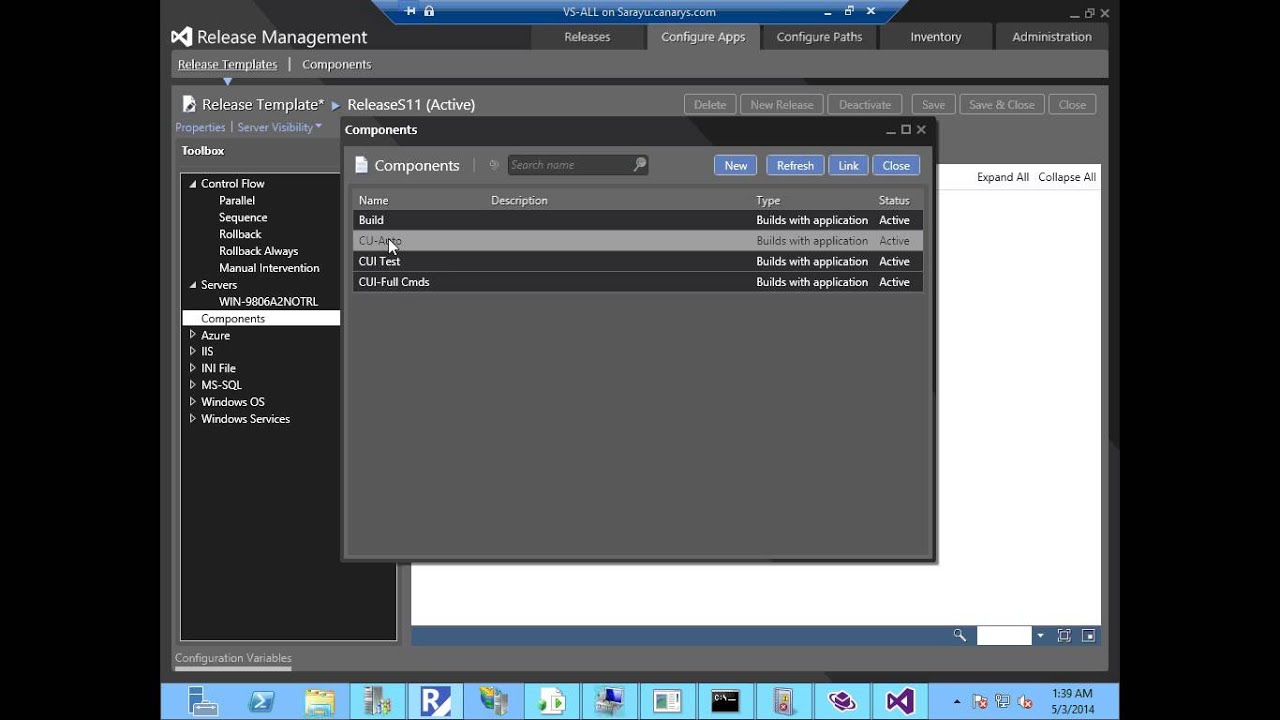1280x720 pixels.
Task: Open the server rack app on taskbar
Action: [x=378, y=701]
